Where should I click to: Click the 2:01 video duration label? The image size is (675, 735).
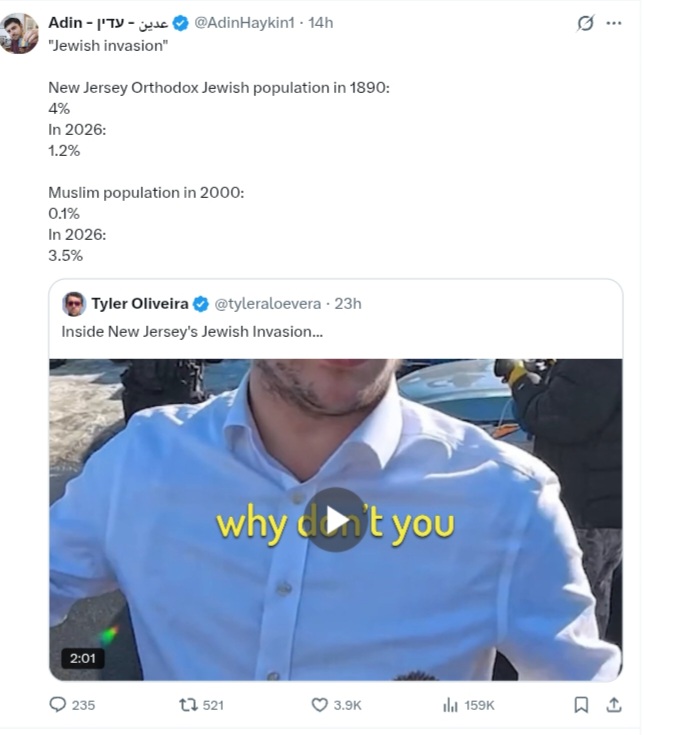(82, 659)
